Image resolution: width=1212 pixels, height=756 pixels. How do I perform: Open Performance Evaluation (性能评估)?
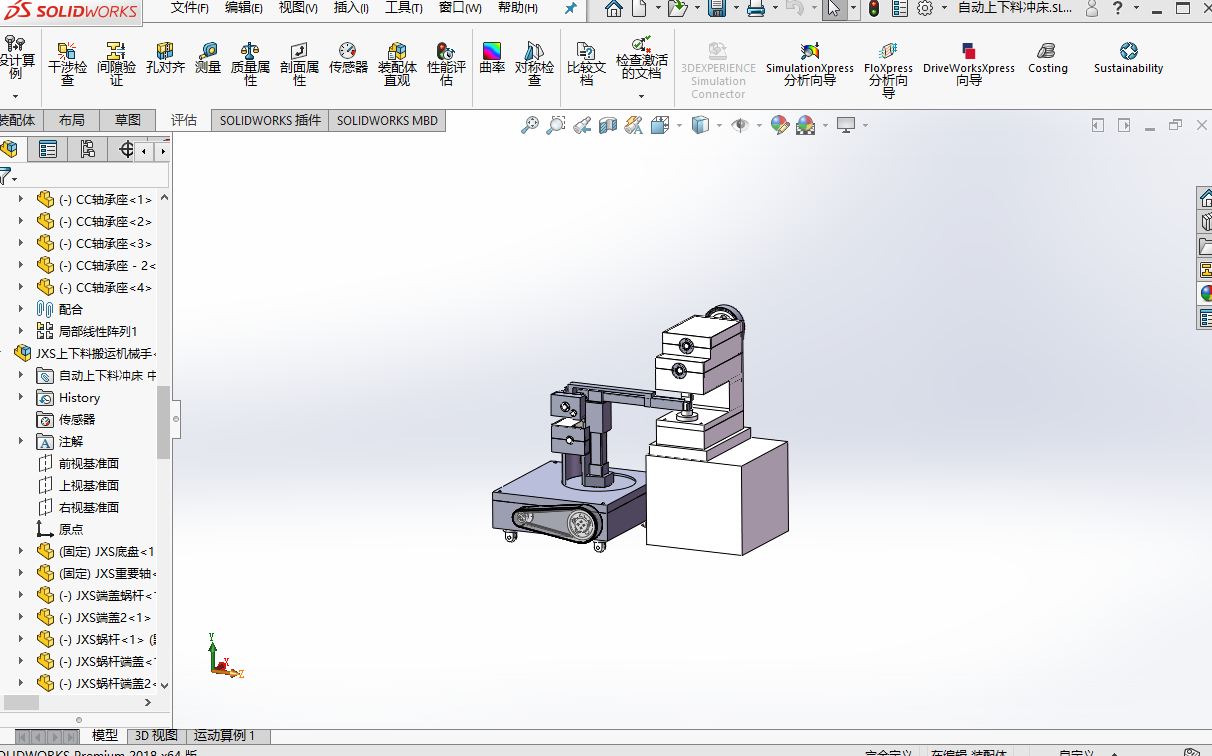pyautogui.click(x=446, y=64)
